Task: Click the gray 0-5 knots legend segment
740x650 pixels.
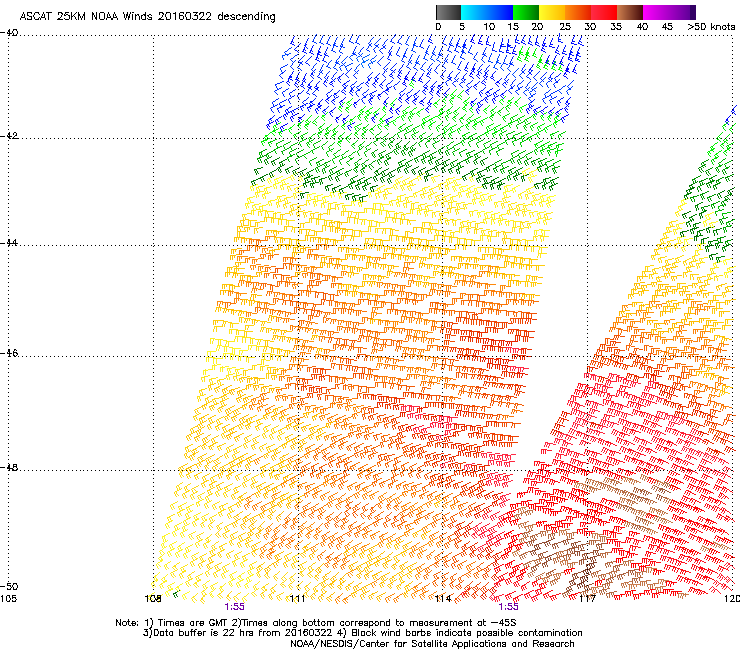Action: (448, 12)
